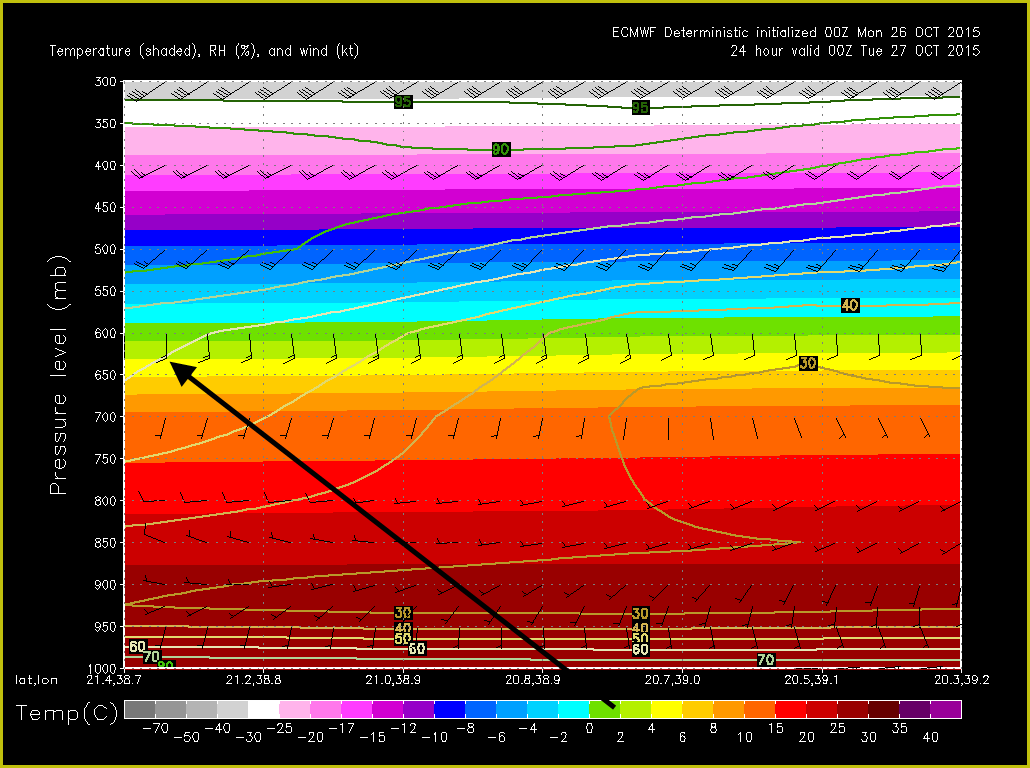This screenshot has width=1030, height=768.
Task: Click the orange 40 RH contour label near 565 mb
Action: (850, 305)
